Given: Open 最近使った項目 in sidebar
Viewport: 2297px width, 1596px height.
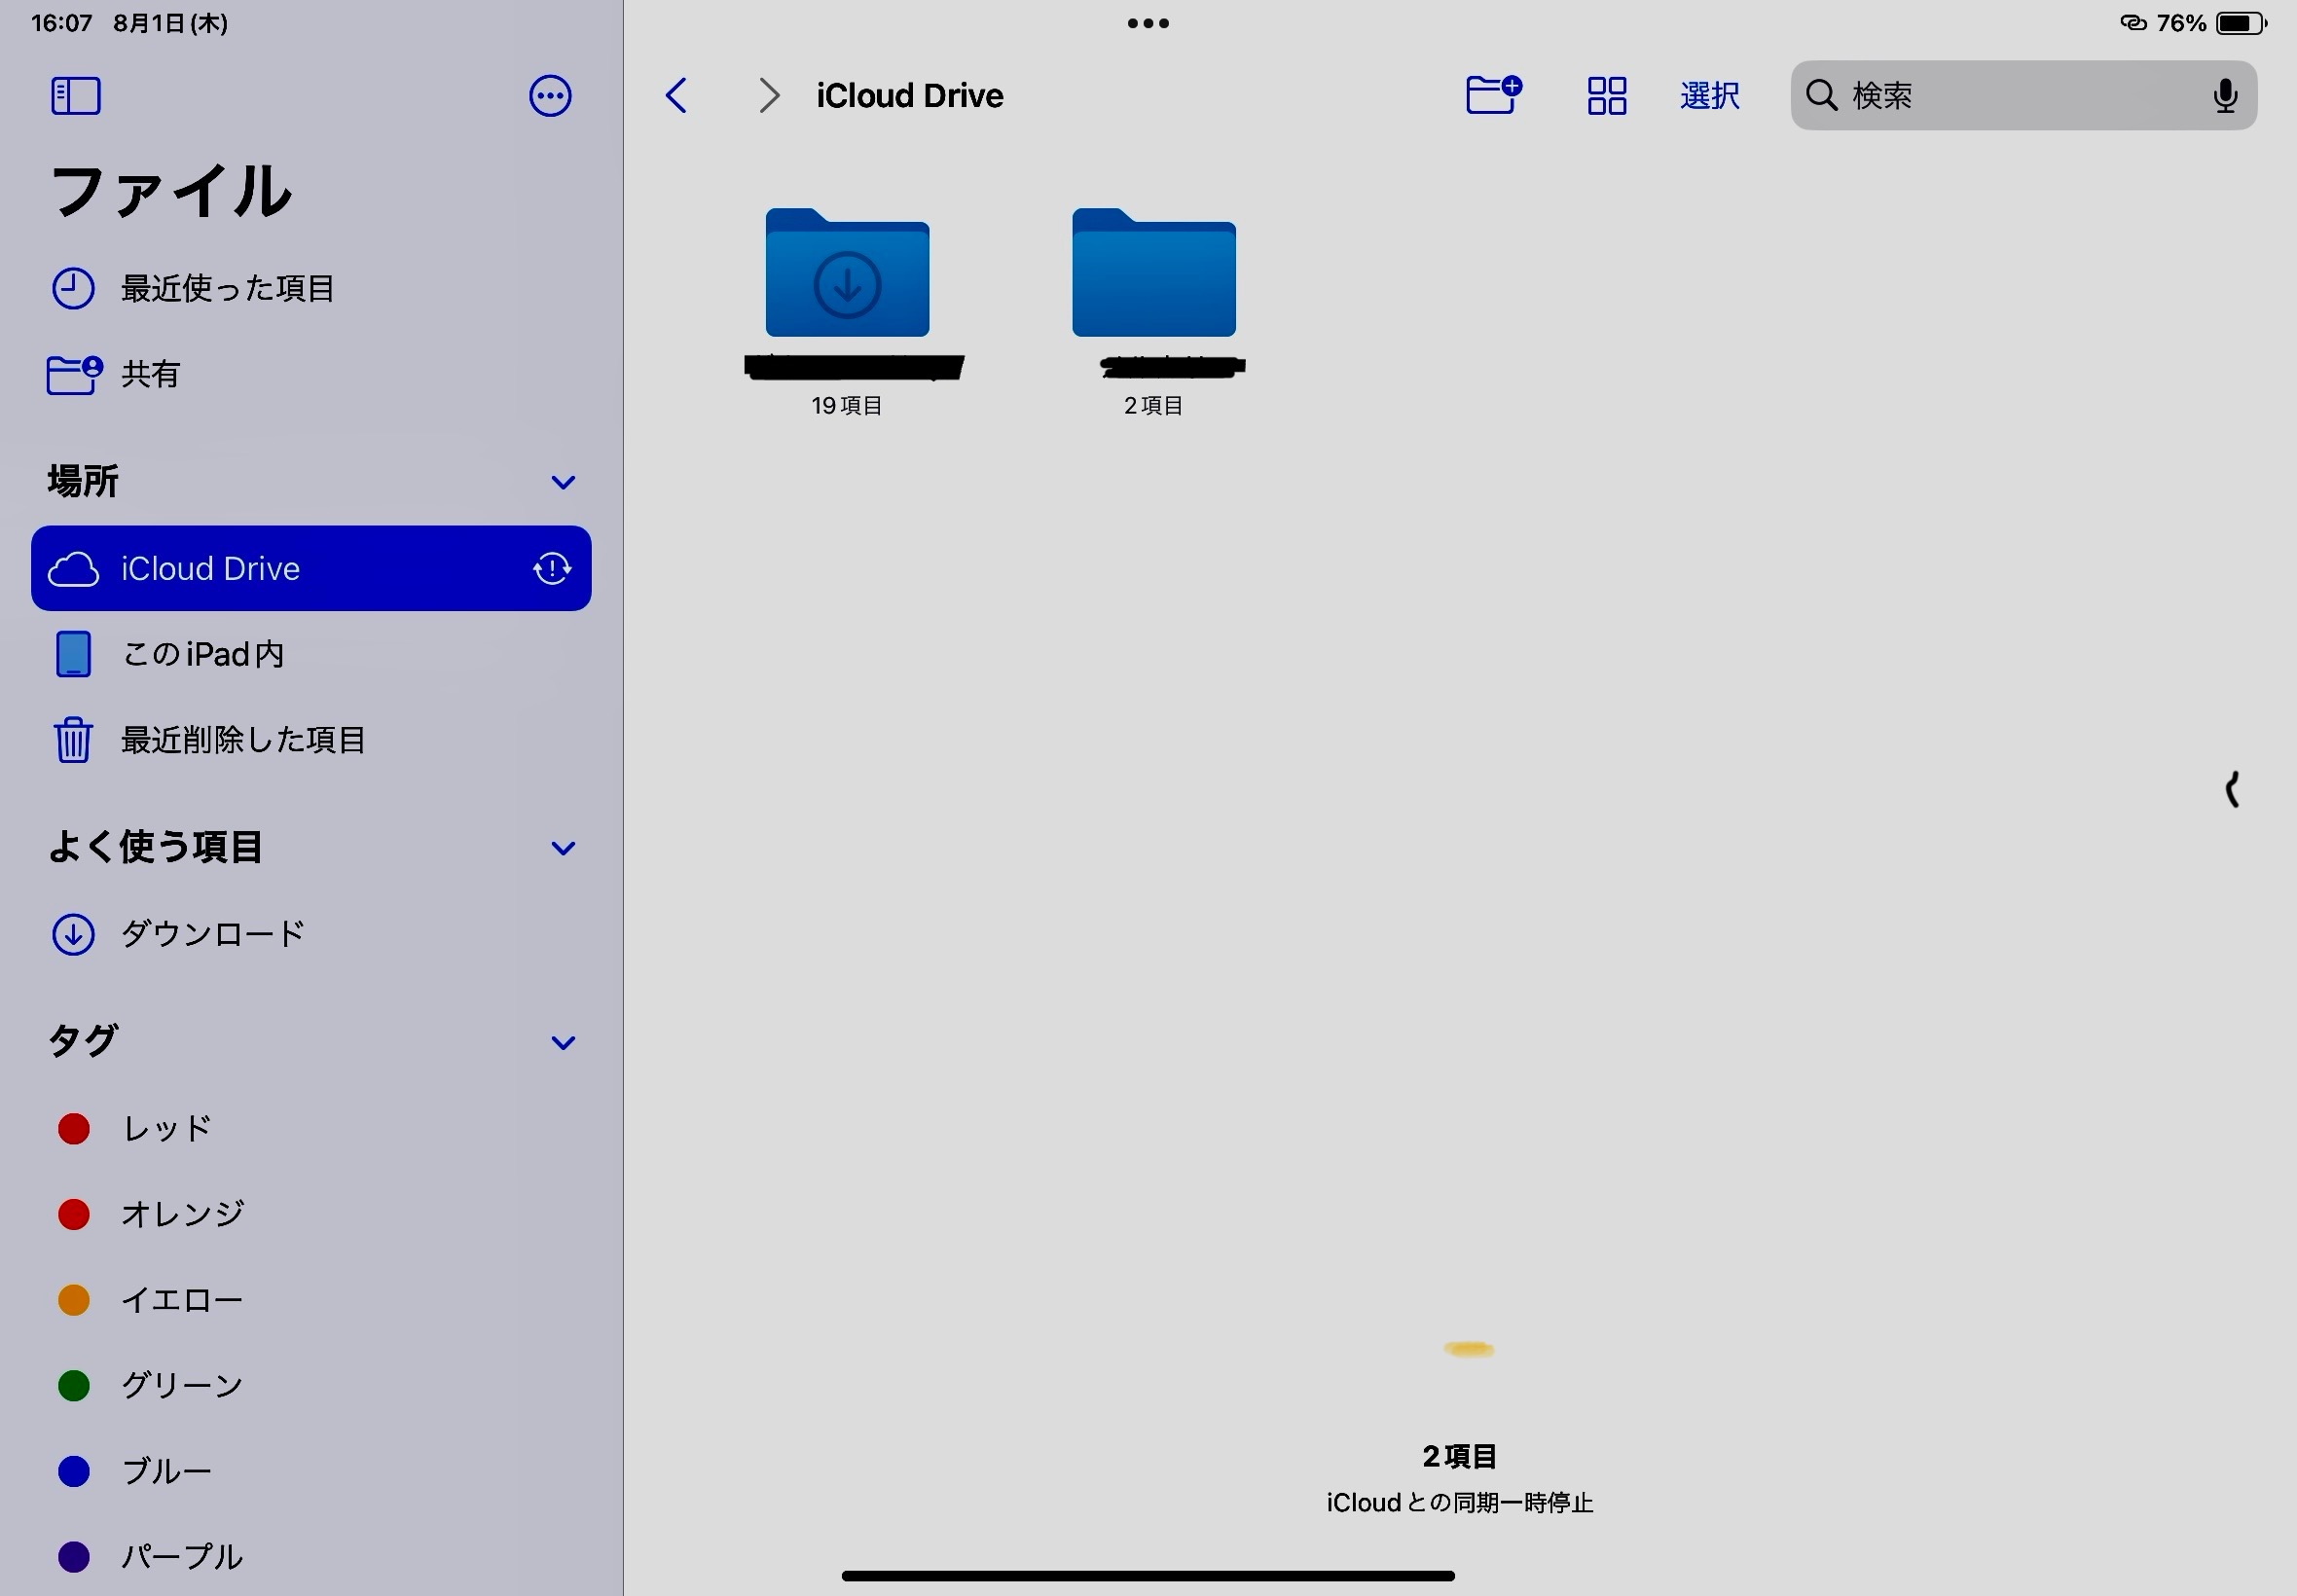Looking at the screenshot, I should (227, 289).
